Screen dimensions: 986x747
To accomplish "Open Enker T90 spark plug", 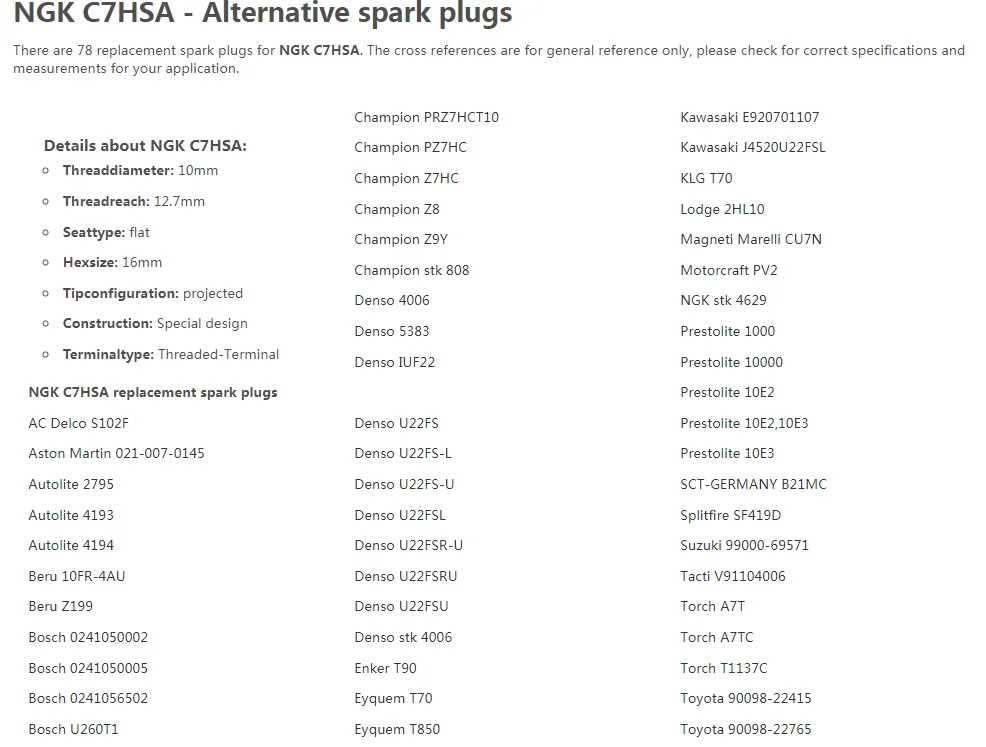I will [x=385, y=668].
